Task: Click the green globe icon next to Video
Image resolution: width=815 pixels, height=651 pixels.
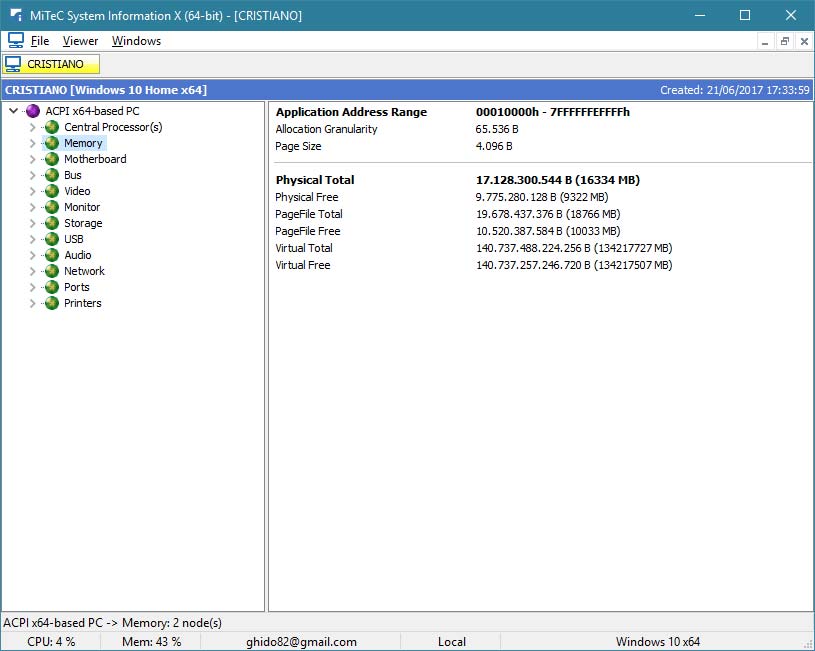Action: (x=52, y=191)
